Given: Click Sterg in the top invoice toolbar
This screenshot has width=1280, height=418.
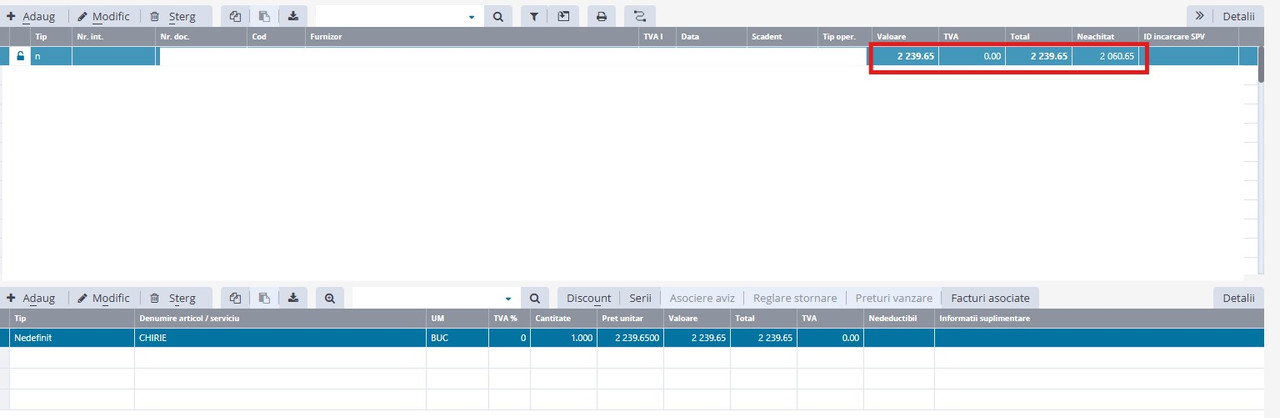Looking at the screenshot, I should coord(173,16).
